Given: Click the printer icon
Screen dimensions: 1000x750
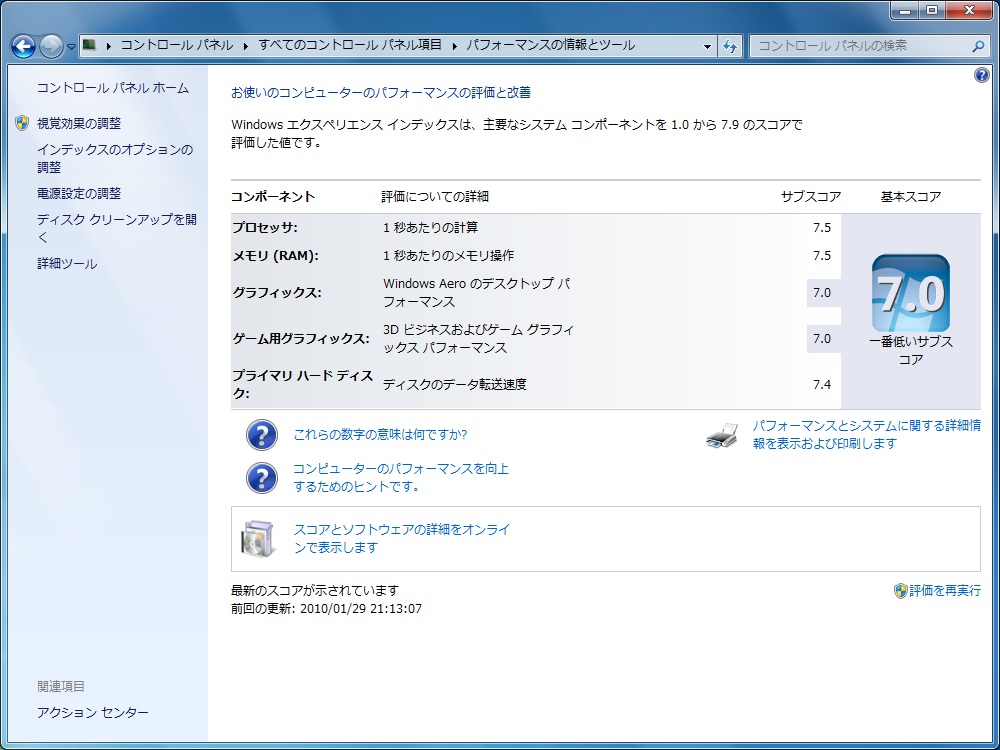Looking at the screenshot, I should point(723,436).
